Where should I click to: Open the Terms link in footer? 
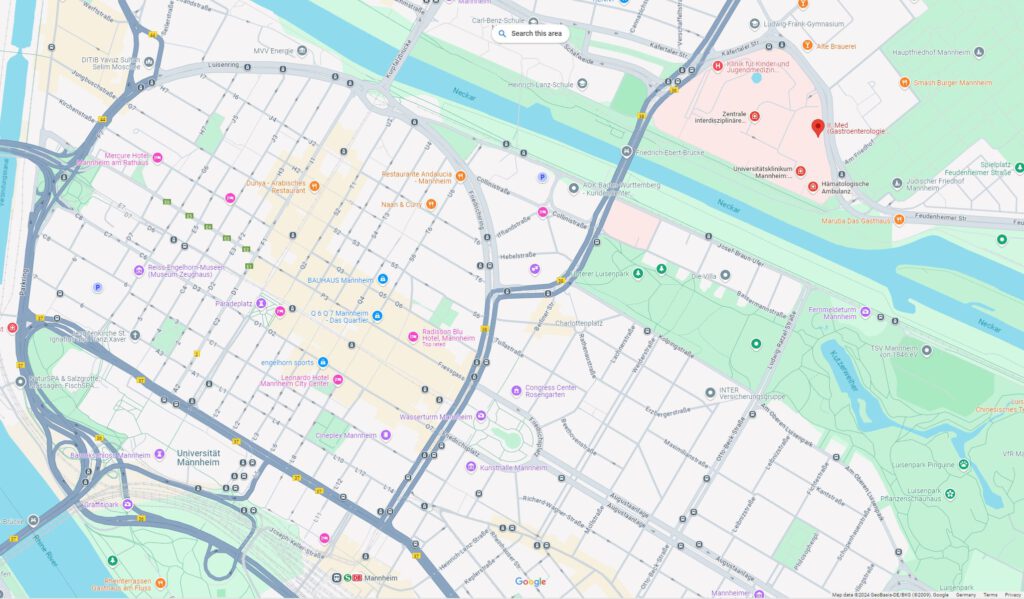(990, 594)
